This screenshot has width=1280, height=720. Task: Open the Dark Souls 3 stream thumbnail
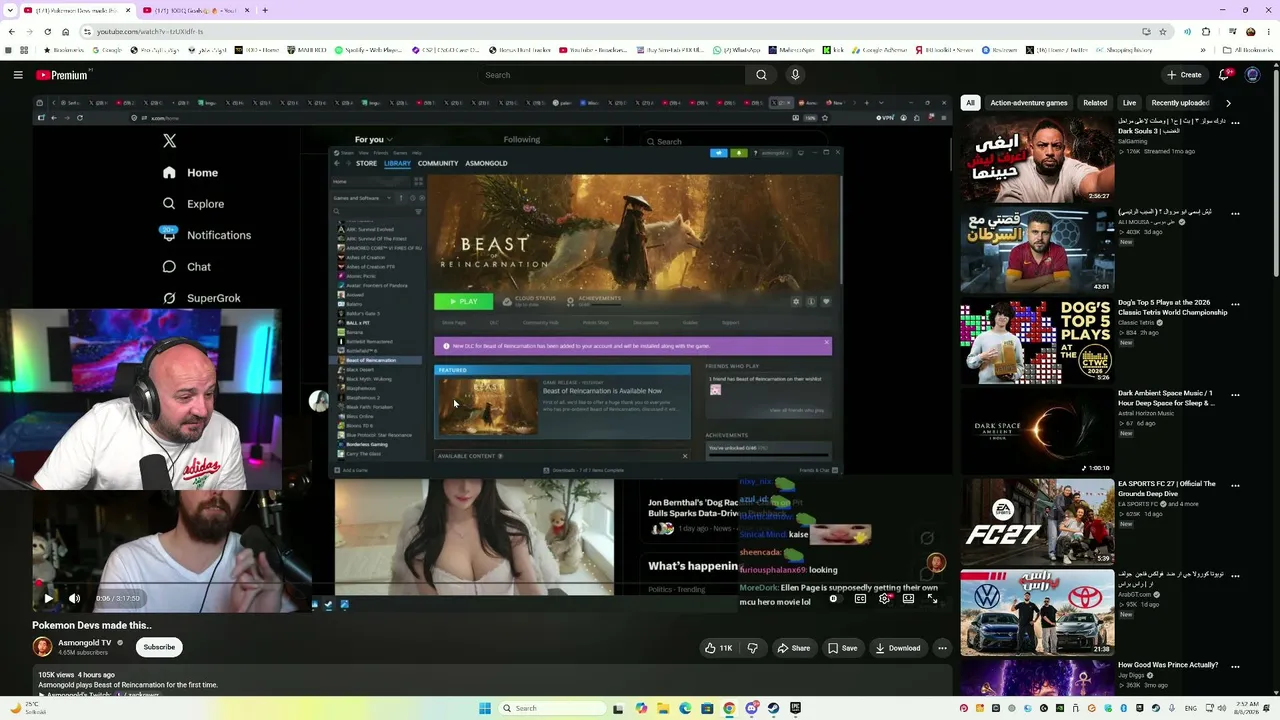[1037, 160]
